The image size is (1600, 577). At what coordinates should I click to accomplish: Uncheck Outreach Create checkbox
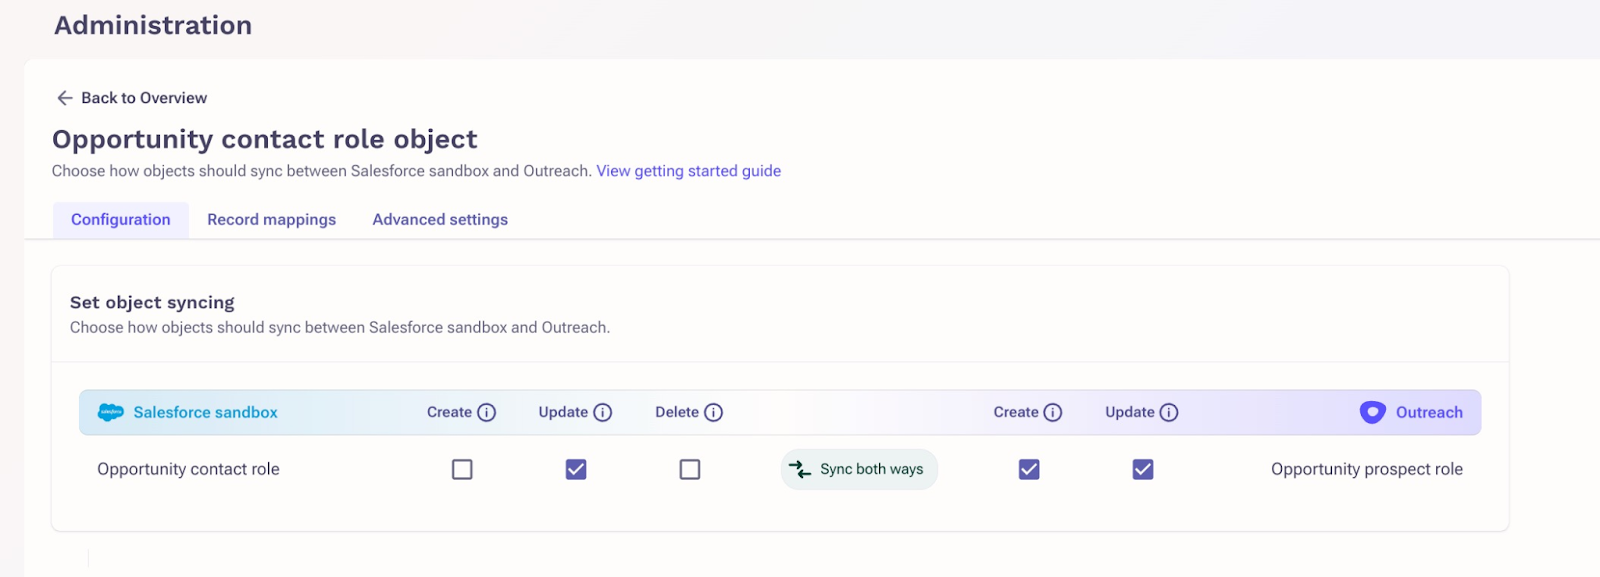pos(1029,469)
